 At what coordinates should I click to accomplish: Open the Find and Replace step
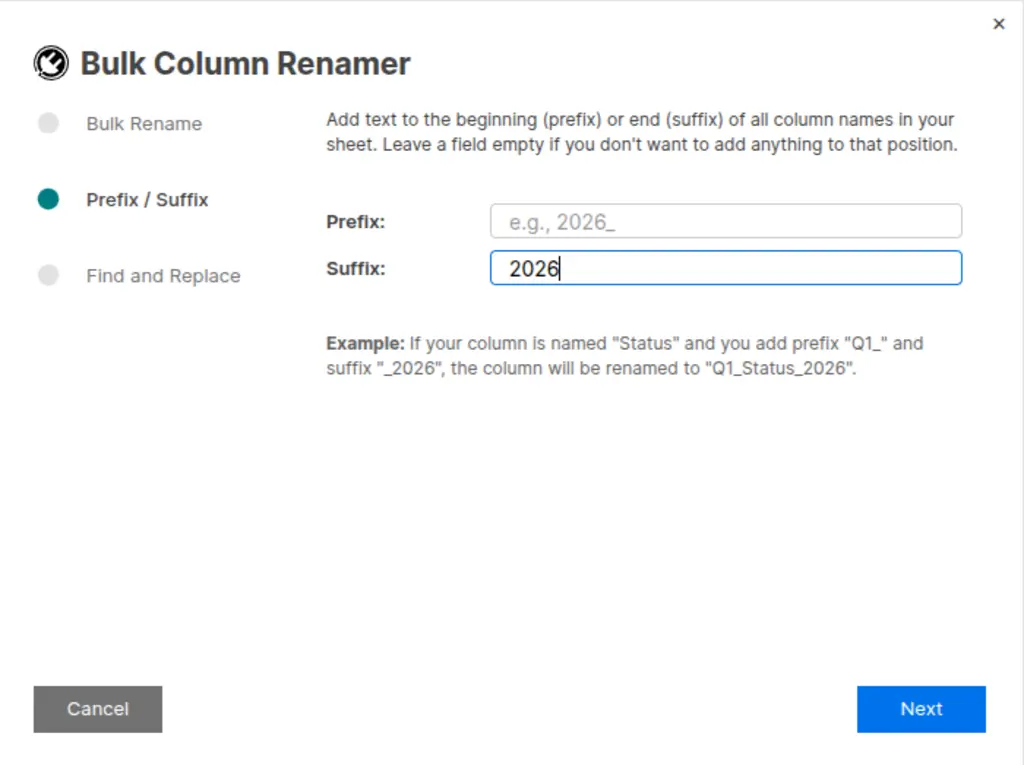pyautogui.click(x=163, y=276)
